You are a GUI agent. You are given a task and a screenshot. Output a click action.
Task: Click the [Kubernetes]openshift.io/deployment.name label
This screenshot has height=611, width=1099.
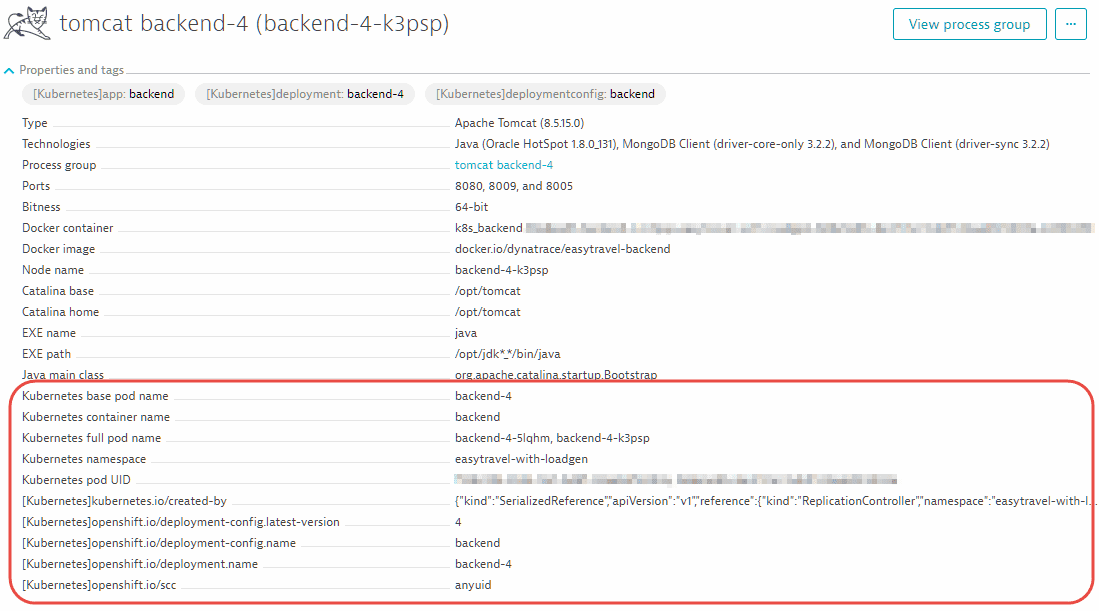[139, 564]
